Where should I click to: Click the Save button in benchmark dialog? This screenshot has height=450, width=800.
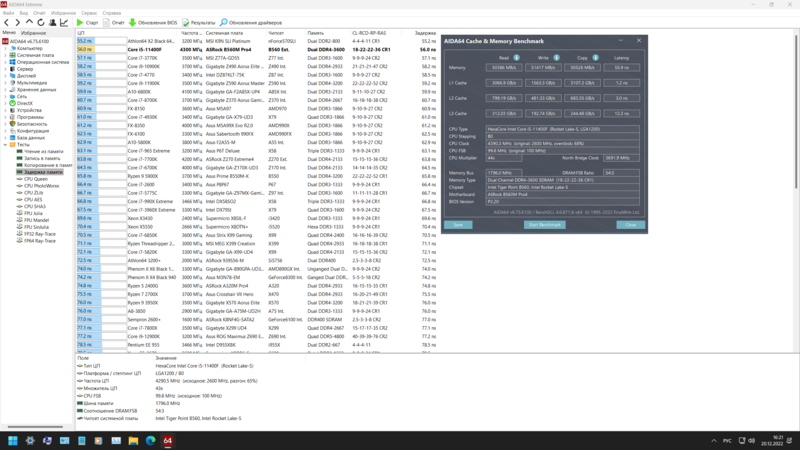point(458,224)
